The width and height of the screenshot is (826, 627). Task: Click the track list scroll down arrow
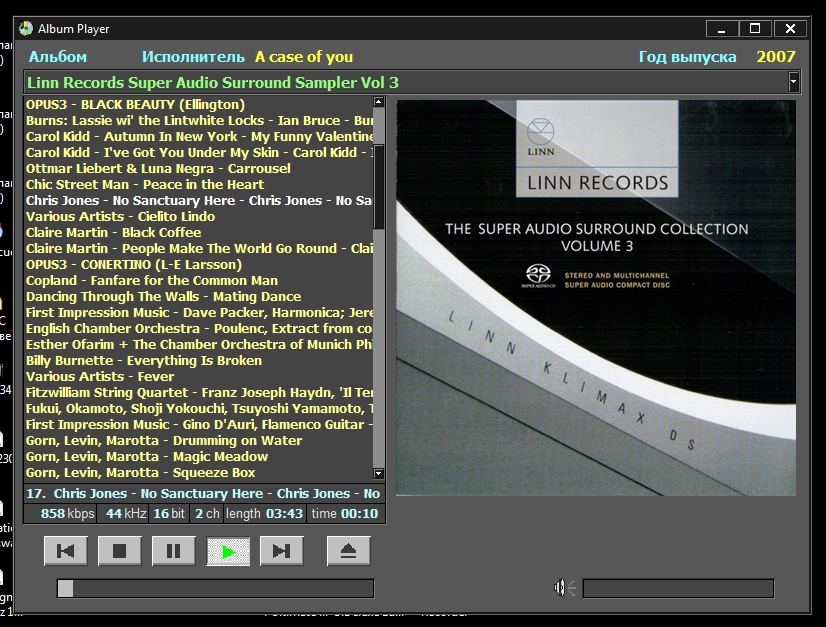[378, 473]
